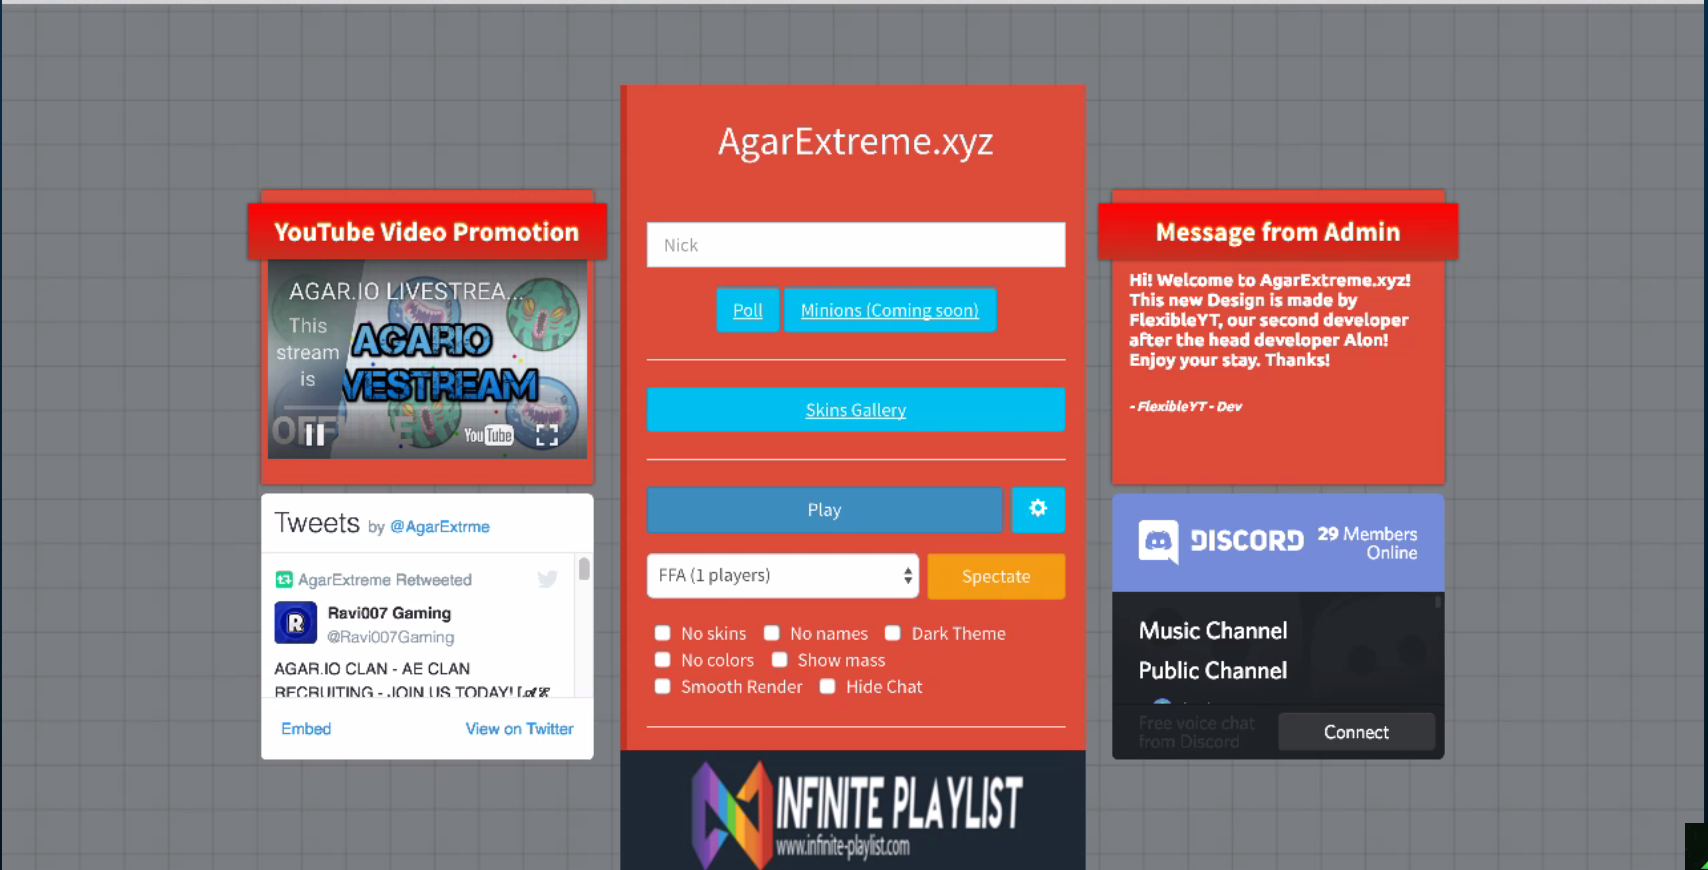Select the Public Channel in Discord
The height and width of the screenshot is (870, 1708).
1213,671
